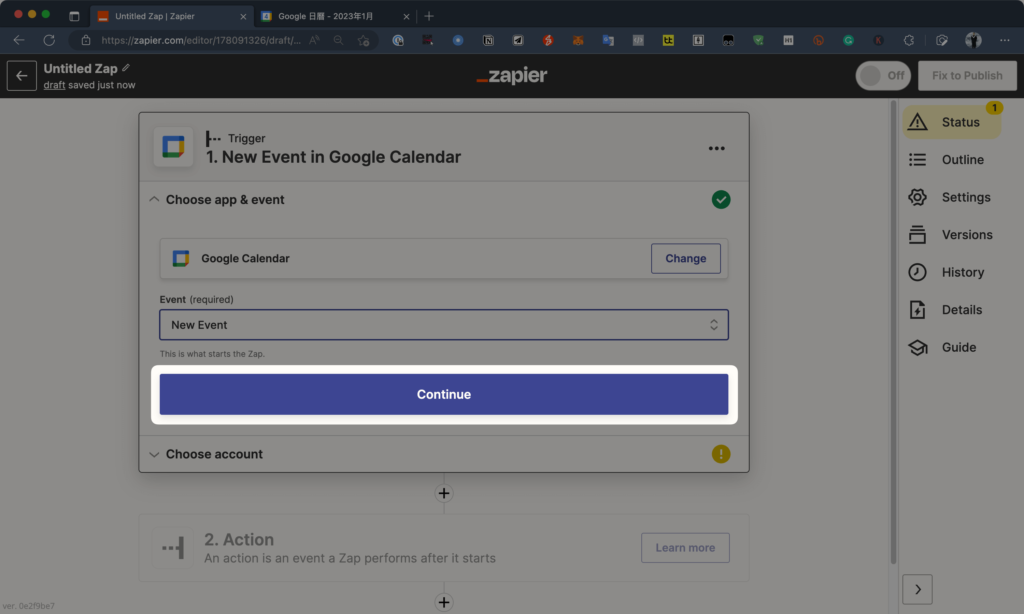Open the browser zoom magnifier icon

(338, 40)
